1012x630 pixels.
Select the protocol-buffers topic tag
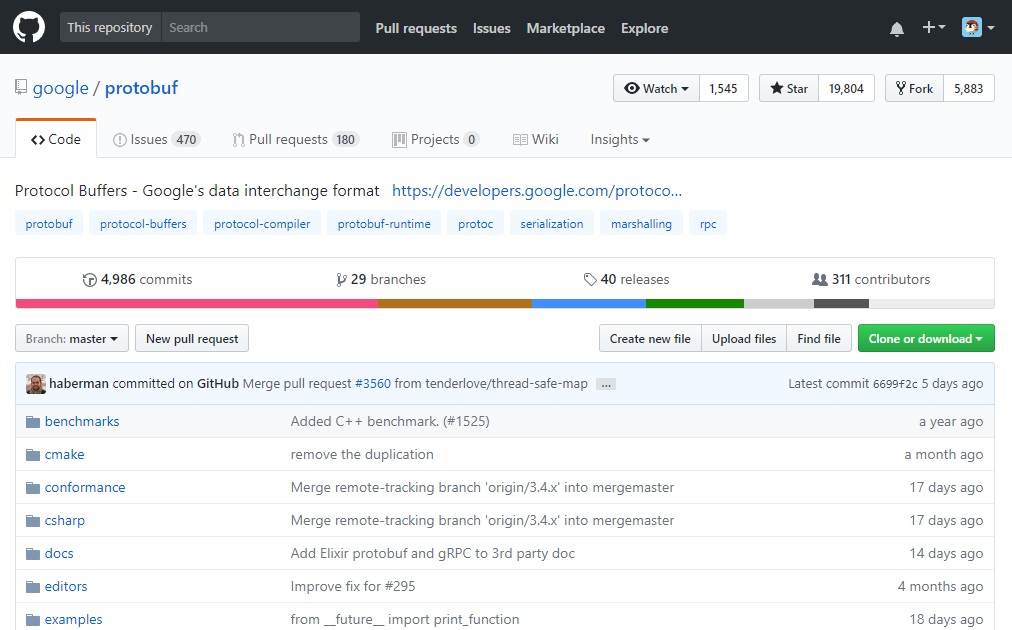(x=143, y=224)
